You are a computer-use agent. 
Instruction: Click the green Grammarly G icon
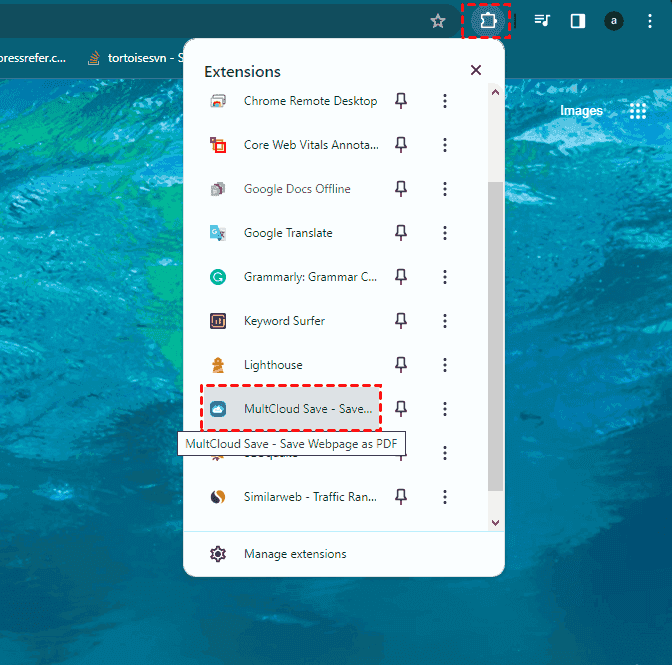[218, 277]
